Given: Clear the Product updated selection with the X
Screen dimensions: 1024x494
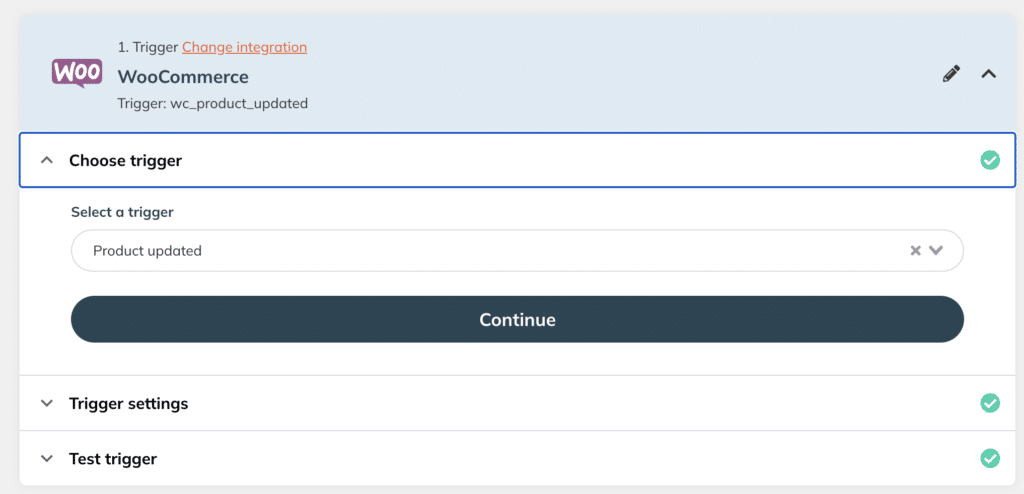Looking at the screenshot, I should [x=916, y=250].
